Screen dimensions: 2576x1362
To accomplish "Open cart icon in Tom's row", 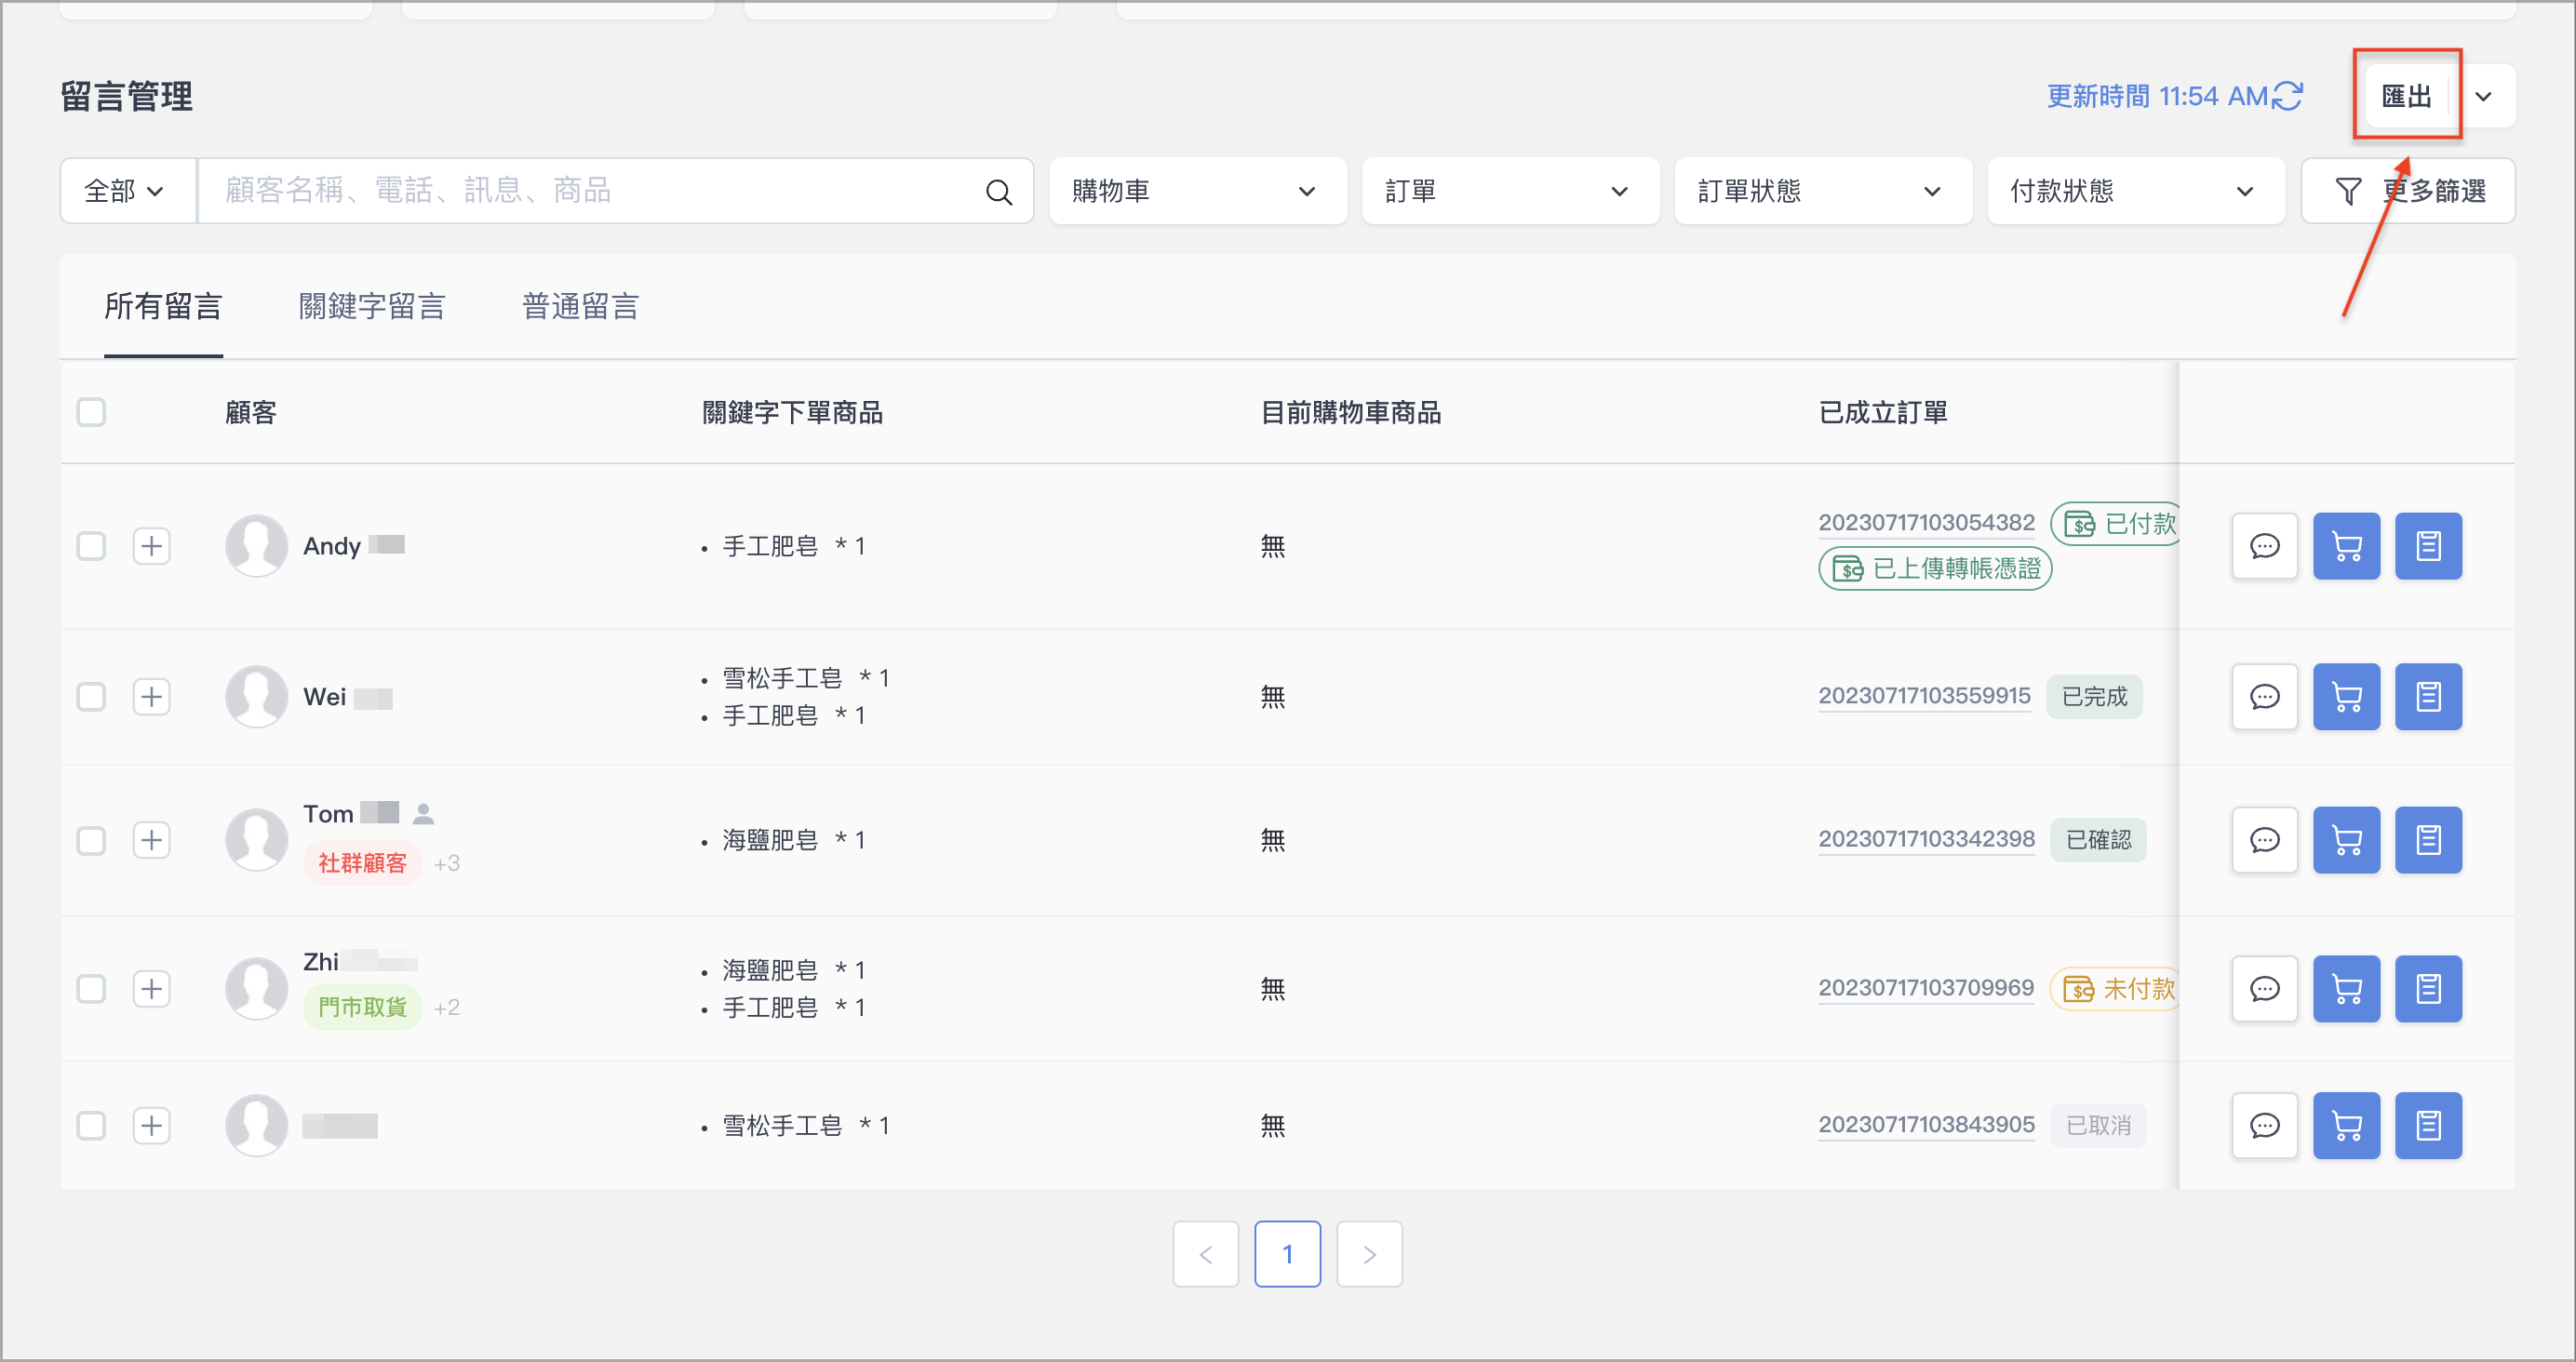I will coord(2346,840).
